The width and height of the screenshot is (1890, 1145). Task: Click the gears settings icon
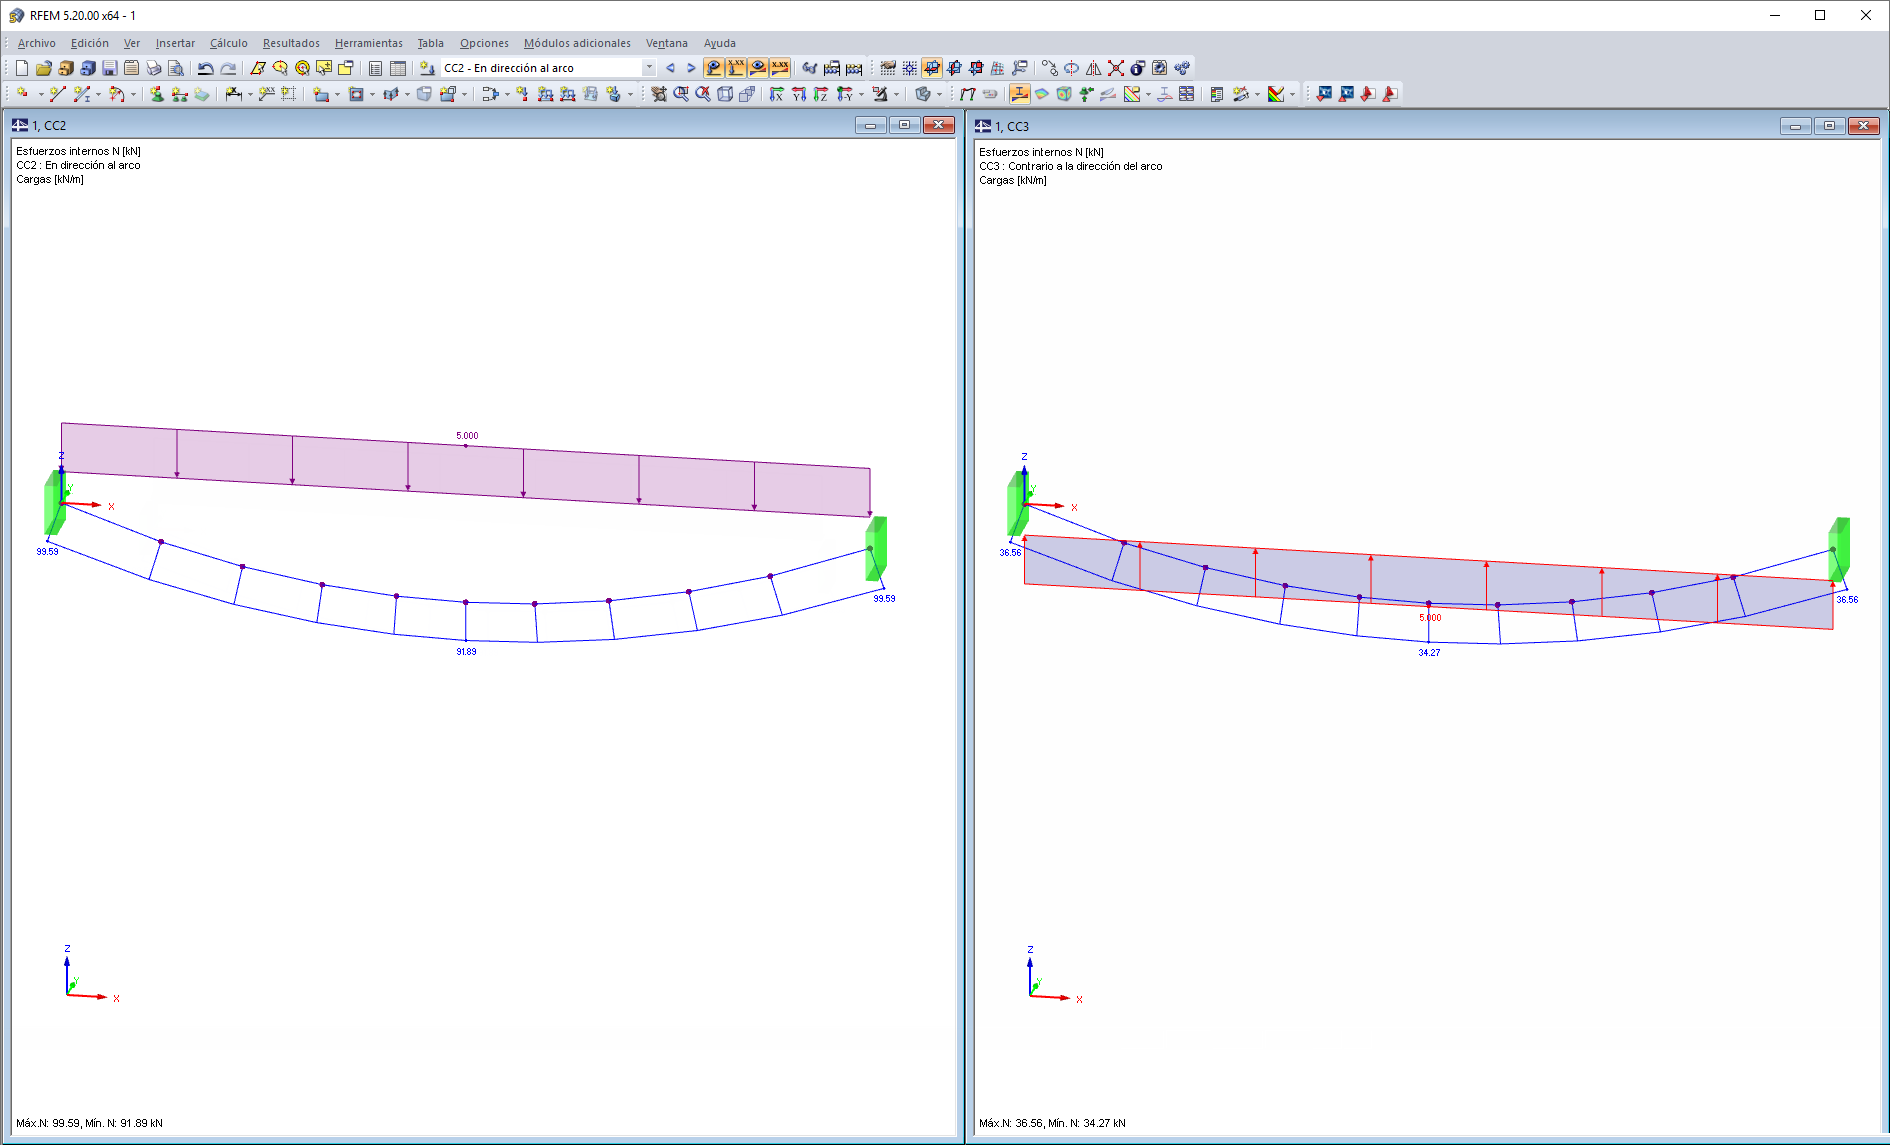(1182, 68)
